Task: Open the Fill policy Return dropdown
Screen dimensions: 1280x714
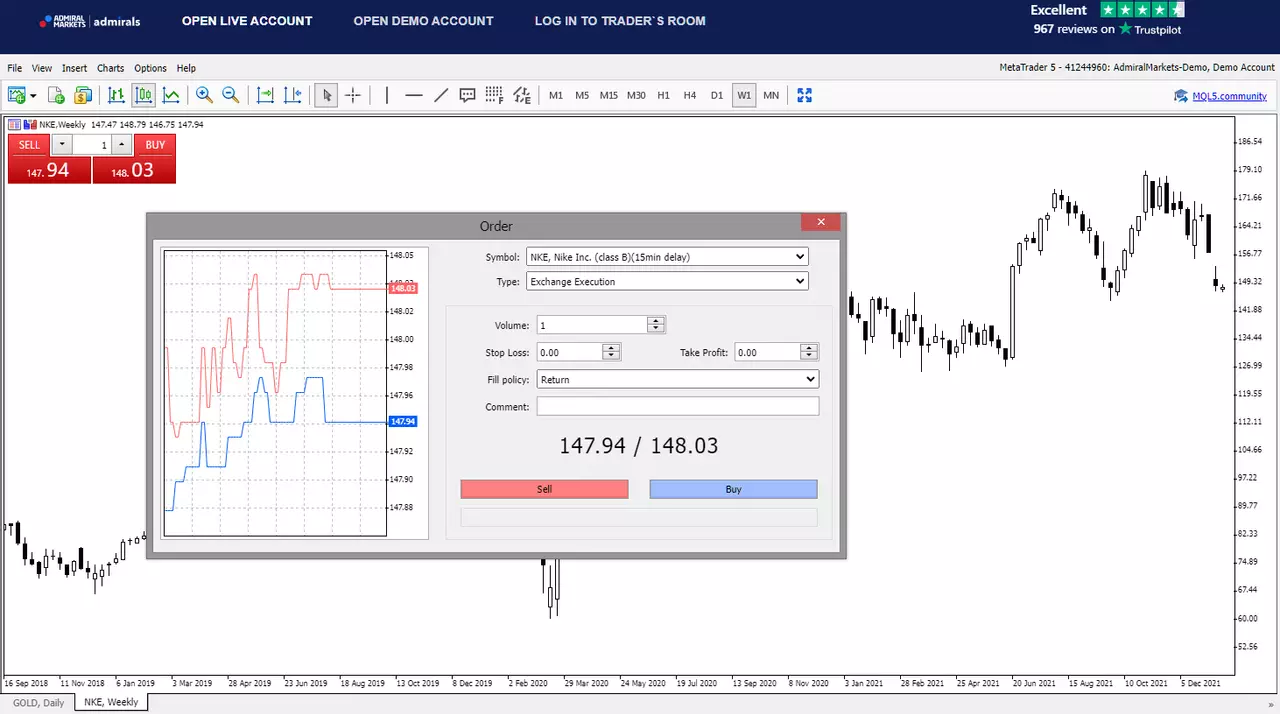Action: 678,380
